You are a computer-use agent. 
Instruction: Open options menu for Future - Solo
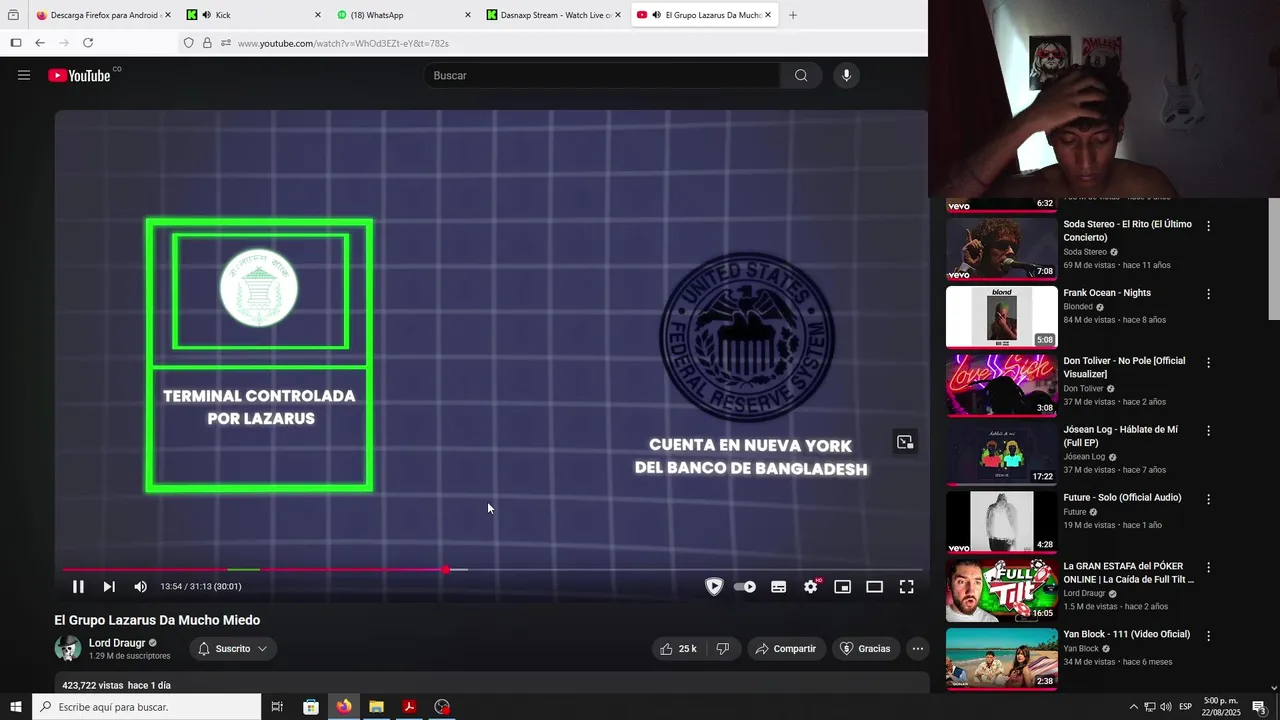1208,499
